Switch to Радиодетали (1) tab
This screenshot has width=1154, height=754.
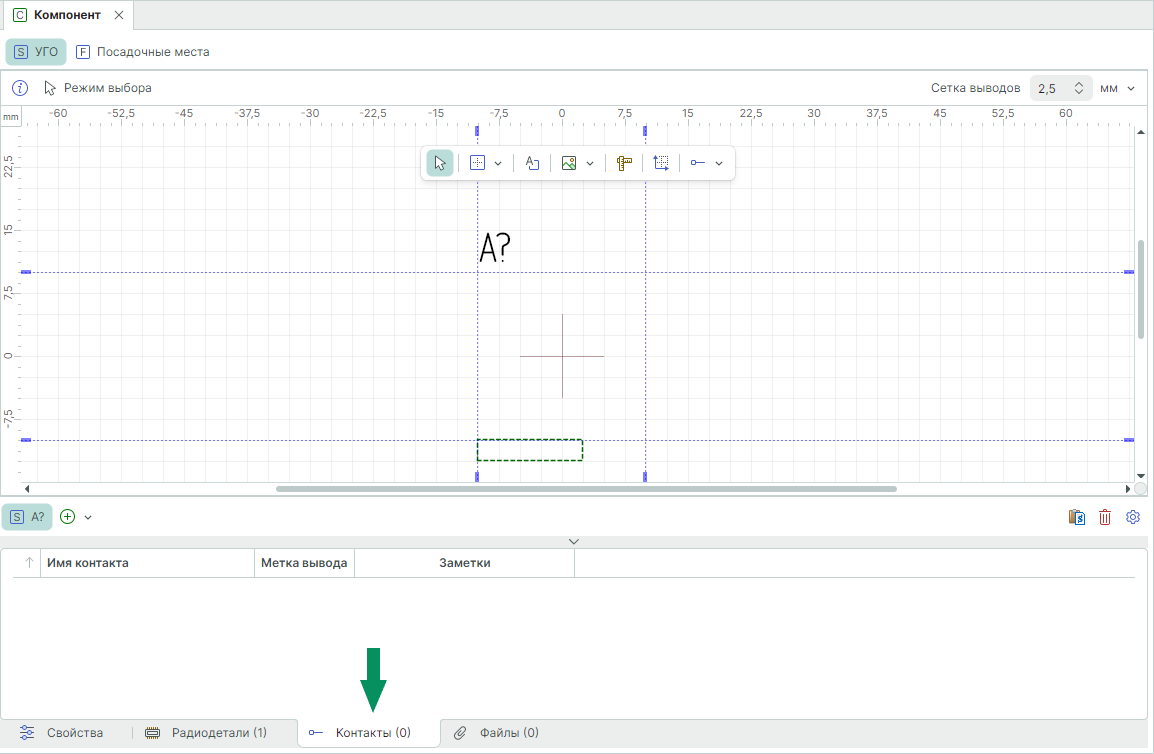[206, 733]
